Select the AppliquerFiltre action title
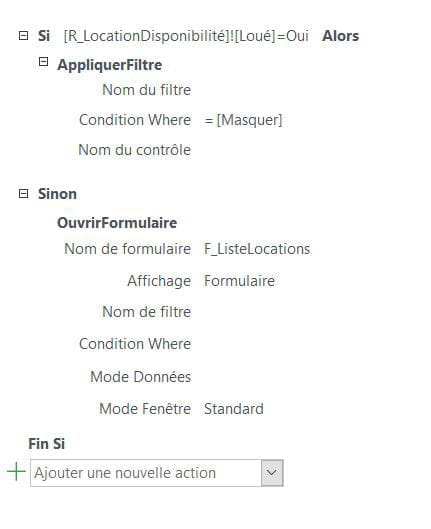Viewport: 431px width, 529px height. click(110, 65)
